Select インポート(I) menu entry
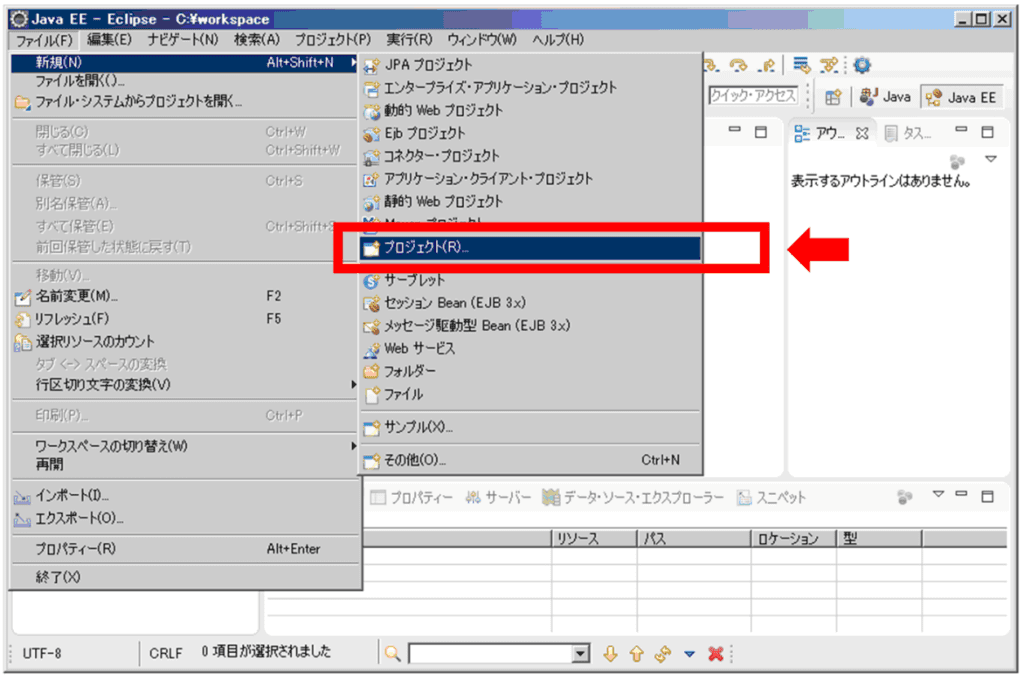Screen dimensions: 1024x680 185,496
